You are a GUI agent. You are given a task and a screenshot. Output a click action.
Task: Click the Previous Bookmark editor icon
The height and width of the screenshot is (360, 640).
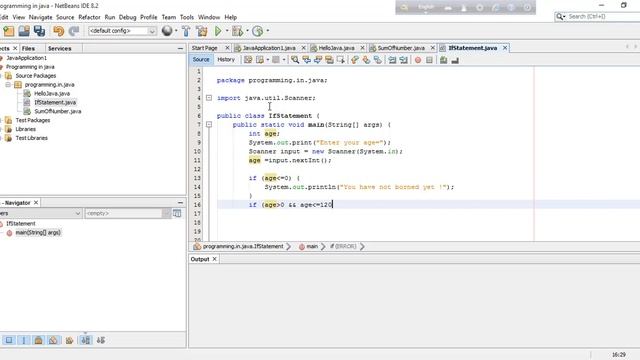(x=355, y=60)
